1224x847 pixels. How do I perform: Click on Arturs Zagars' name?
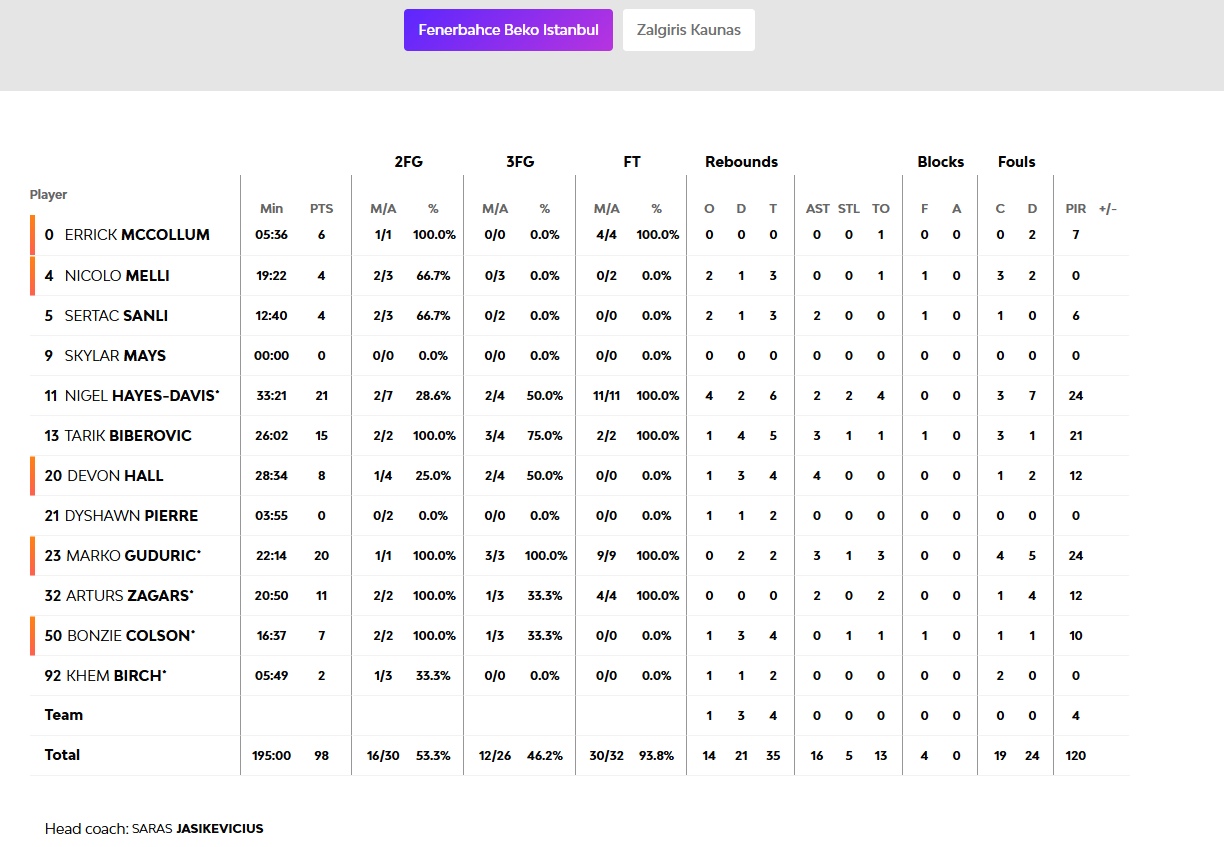pos(129,595)
